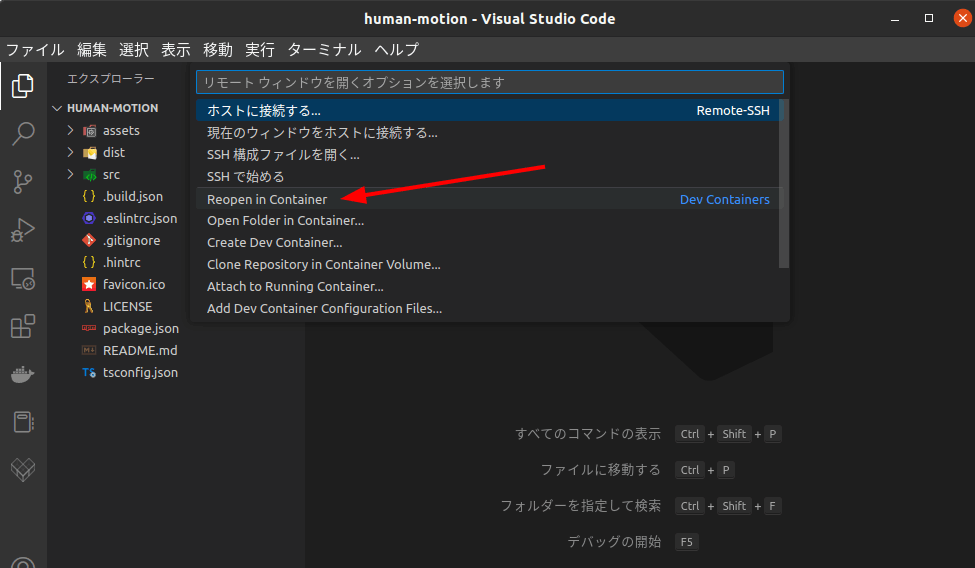The width and height of the screenshot is (975, 568).
Task: Click すべてのコマンドの表示 welcome shortcut
Action: 588,434
